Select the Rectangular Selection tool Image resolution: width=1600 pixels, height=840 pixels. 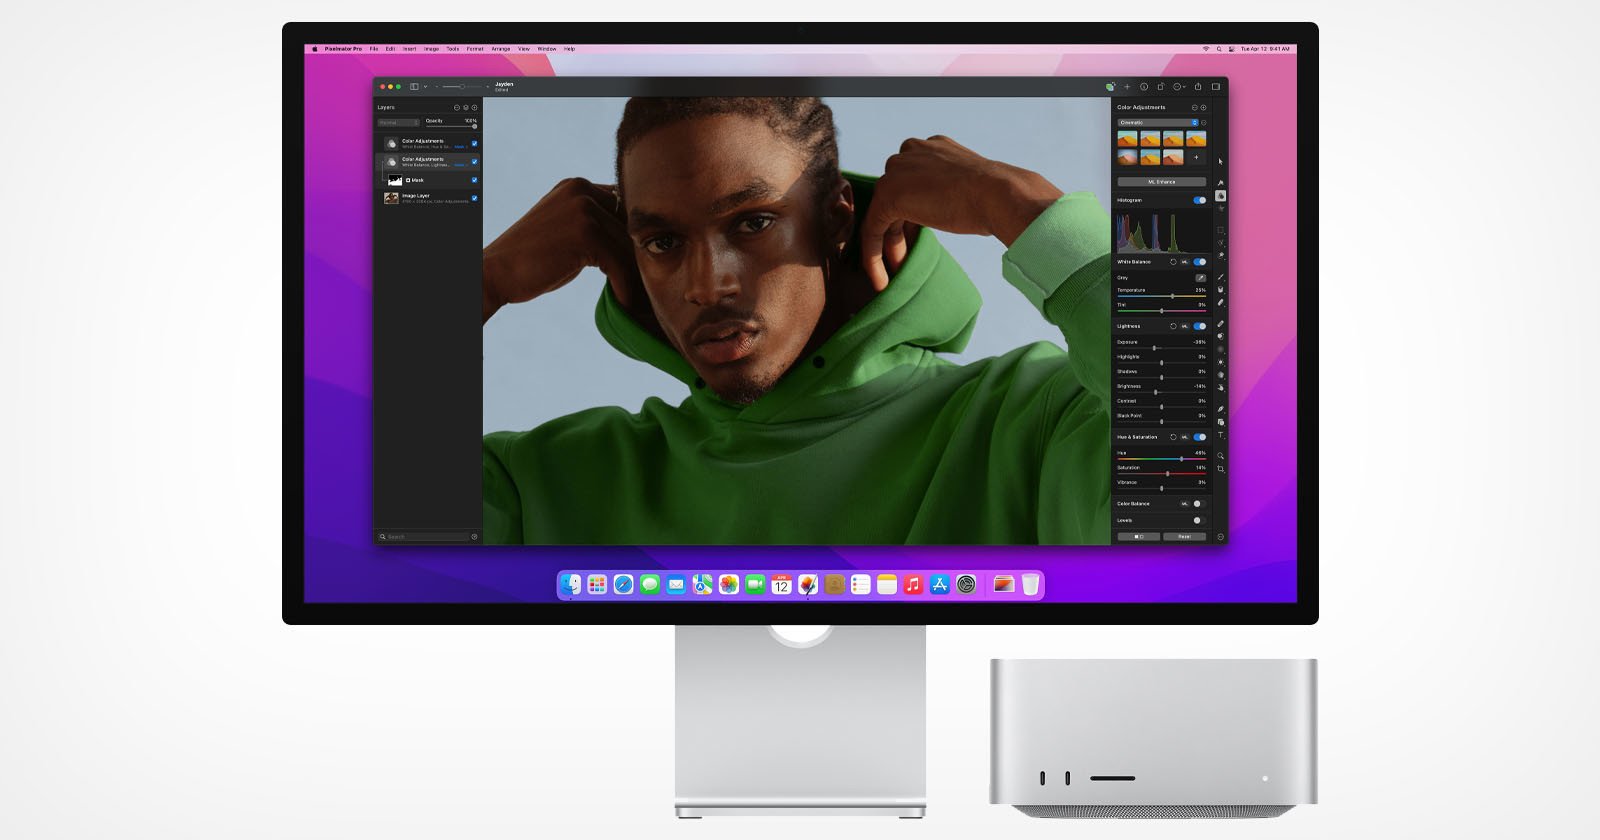pyautogui.click(x=1221, y=231)
